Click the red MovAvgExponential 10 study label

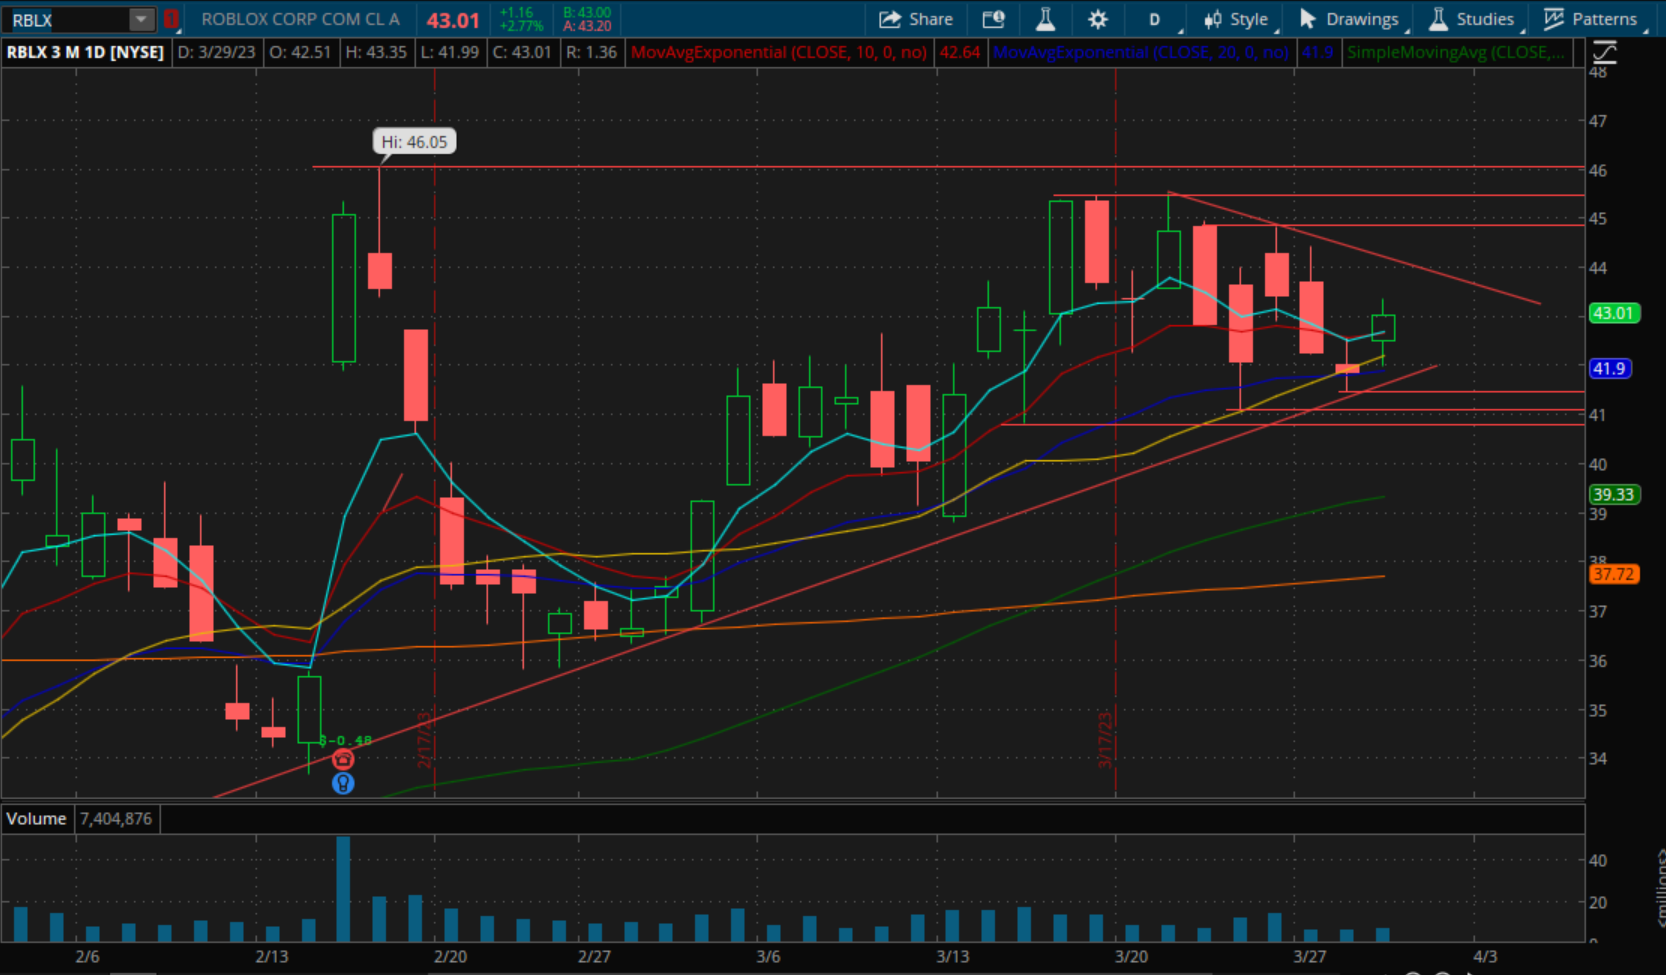click(779, 52)
